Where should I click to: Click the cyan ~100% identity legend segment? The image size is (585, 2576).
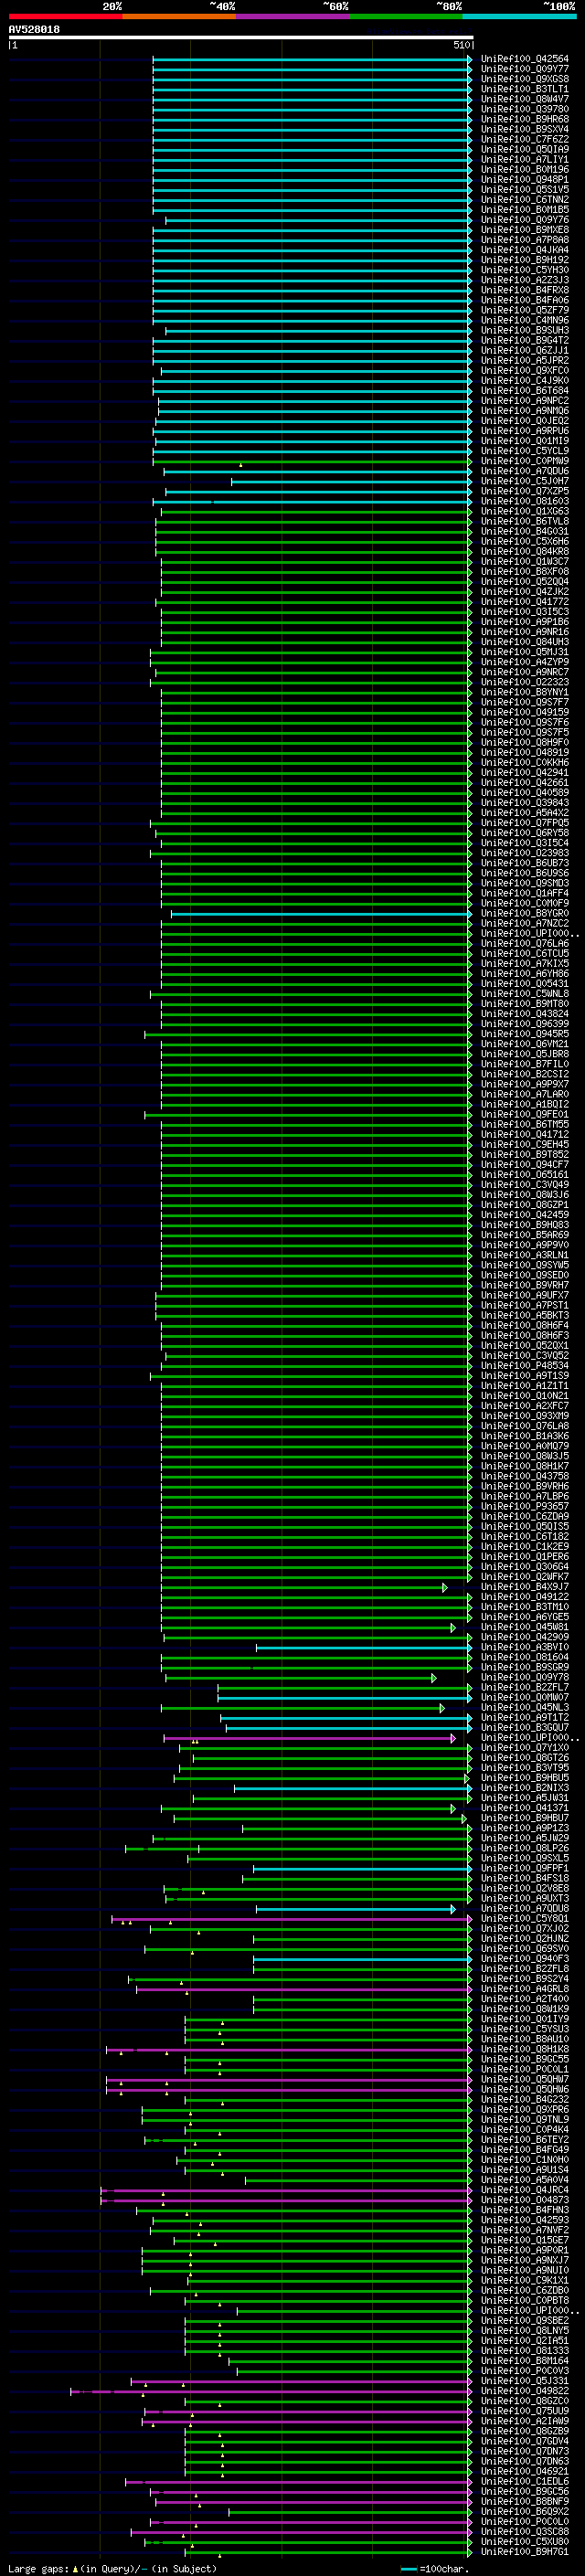point(519,16)
